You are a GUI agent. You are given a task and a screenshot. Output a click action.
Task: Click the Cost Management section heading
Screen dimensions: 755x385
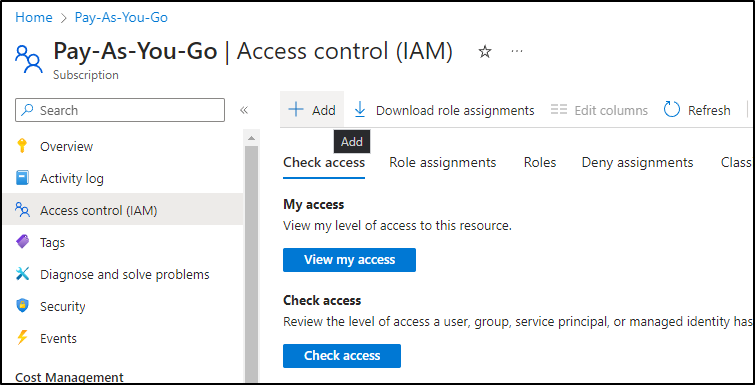pos(69,377)
